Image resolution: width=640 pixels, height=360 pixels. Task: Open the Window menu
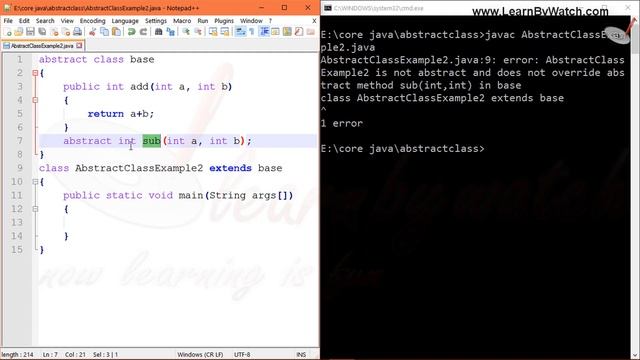[x=251, y=20]
